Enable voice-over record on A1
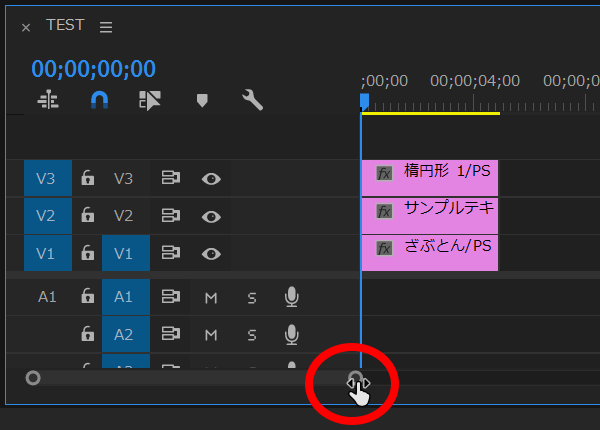Viewport: 600px width, 430px height. (292, 297)
